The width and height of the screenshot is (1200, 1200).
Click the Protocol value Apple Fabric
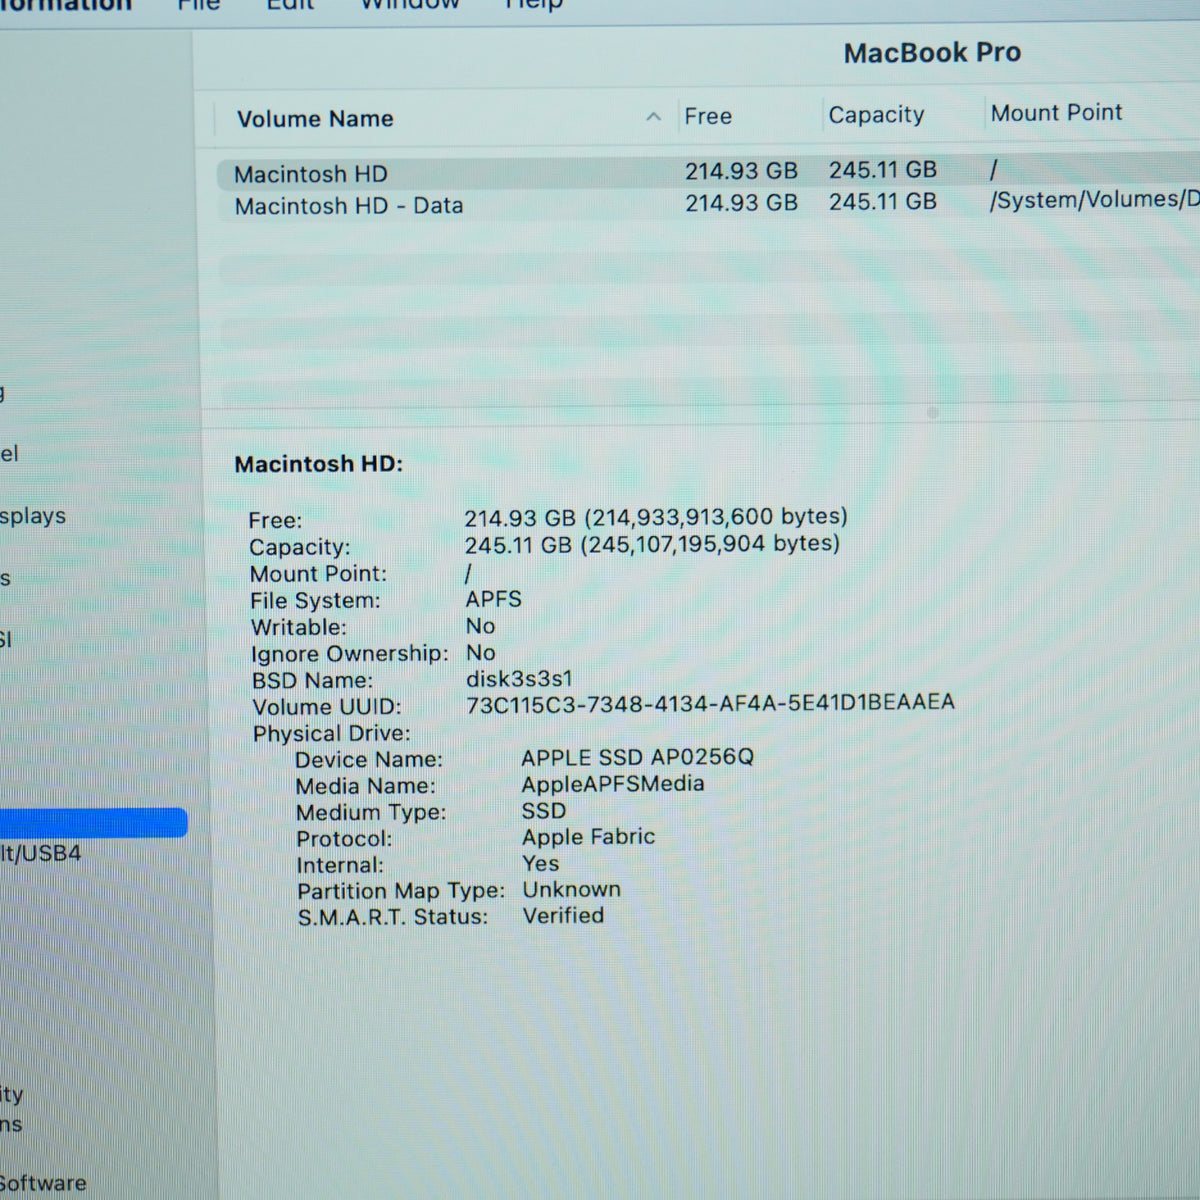click(588, 837)
